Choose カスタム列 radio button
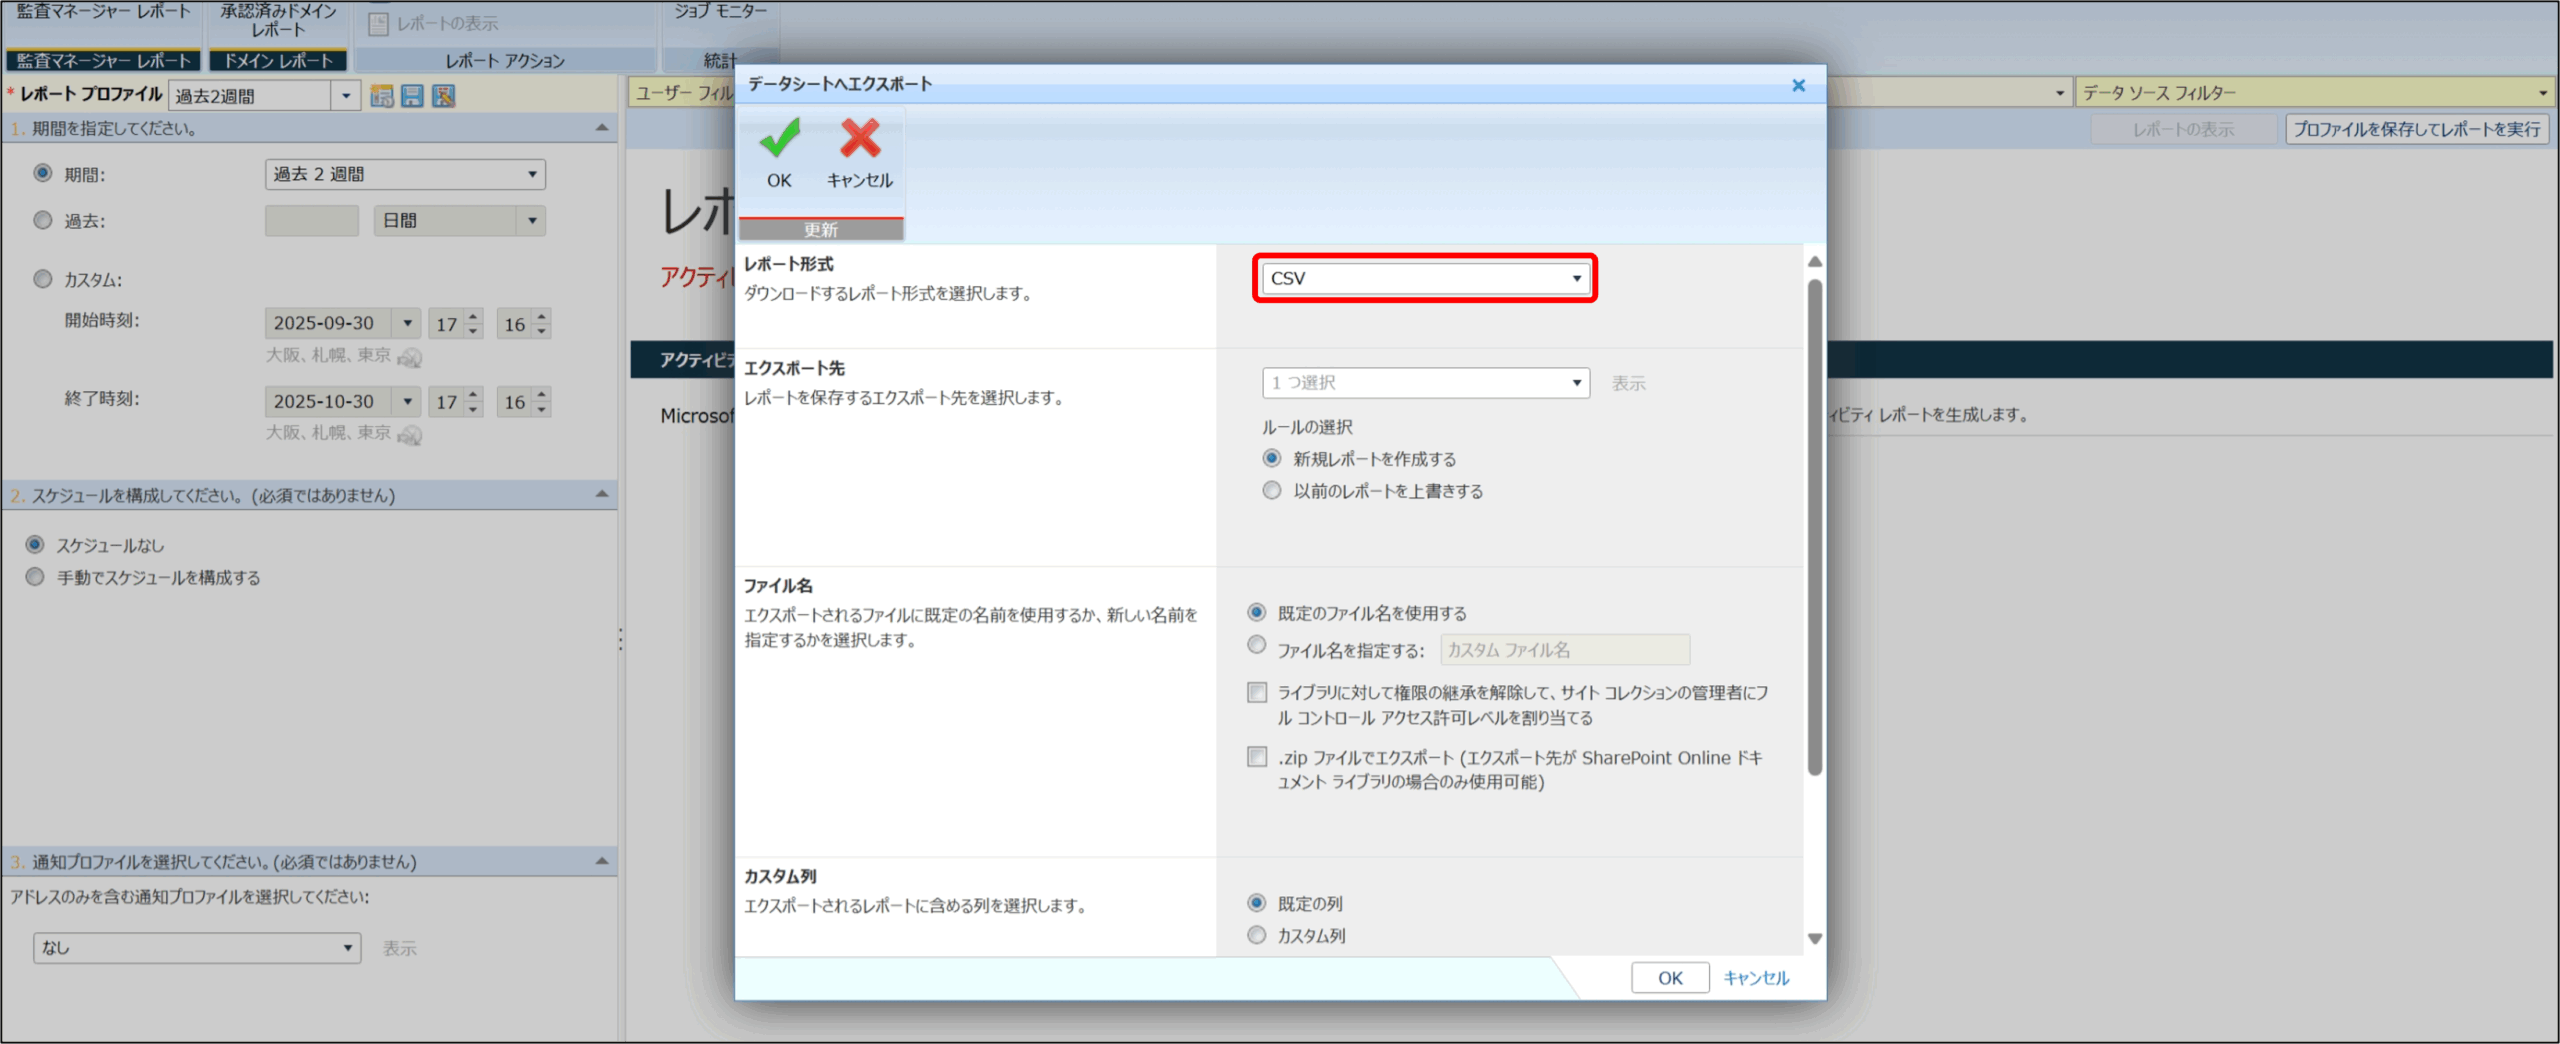Screen dimensions: 2560x1044 coord(1257,935)
